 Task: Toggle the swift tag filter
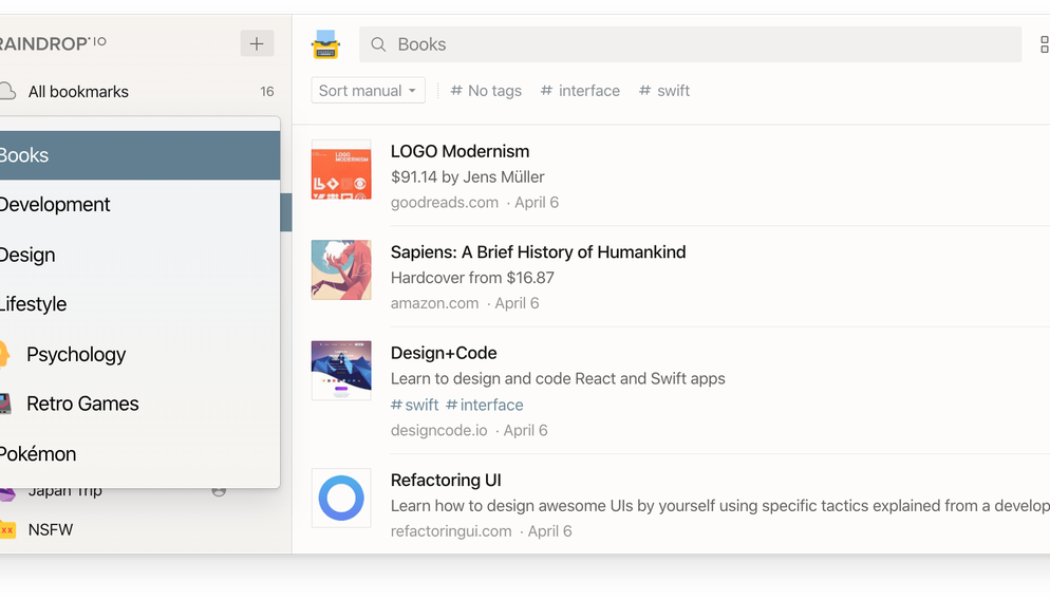(x=664, y=90)
